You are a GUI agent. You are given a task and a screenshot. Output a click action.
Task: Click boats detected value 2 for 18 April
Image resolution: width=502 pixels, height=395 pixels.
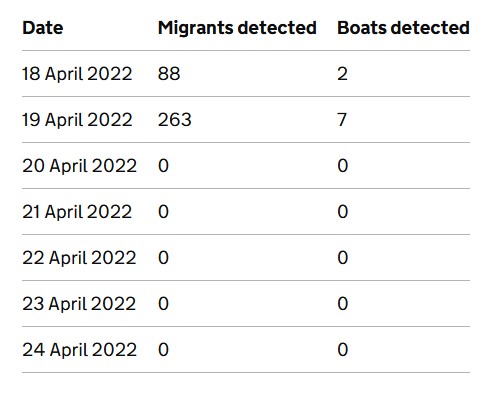point(342,74)
